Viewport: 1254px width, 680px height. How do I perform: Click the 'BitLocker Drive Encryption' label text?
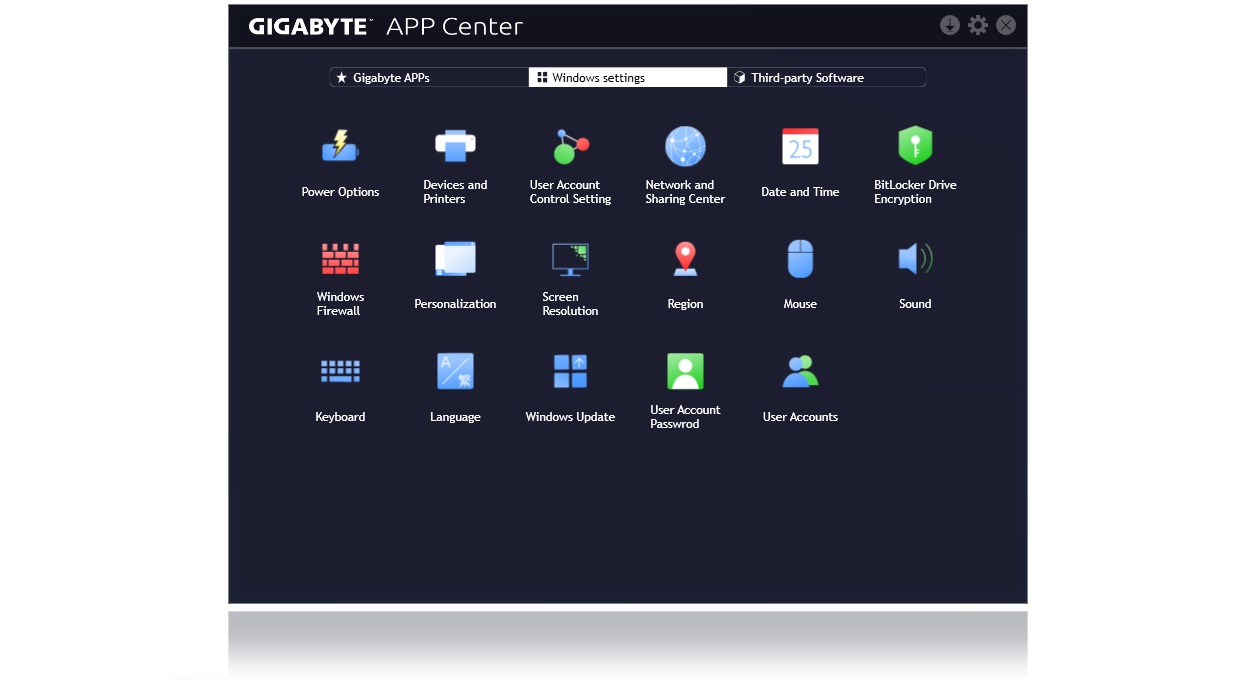(x=915, y=192)
